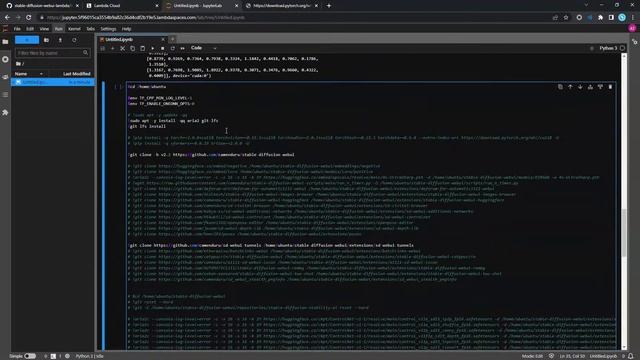This screenshot has width=640, height=360.
Task: Open the JupyterLab Tabs menu
Action: 91,29
